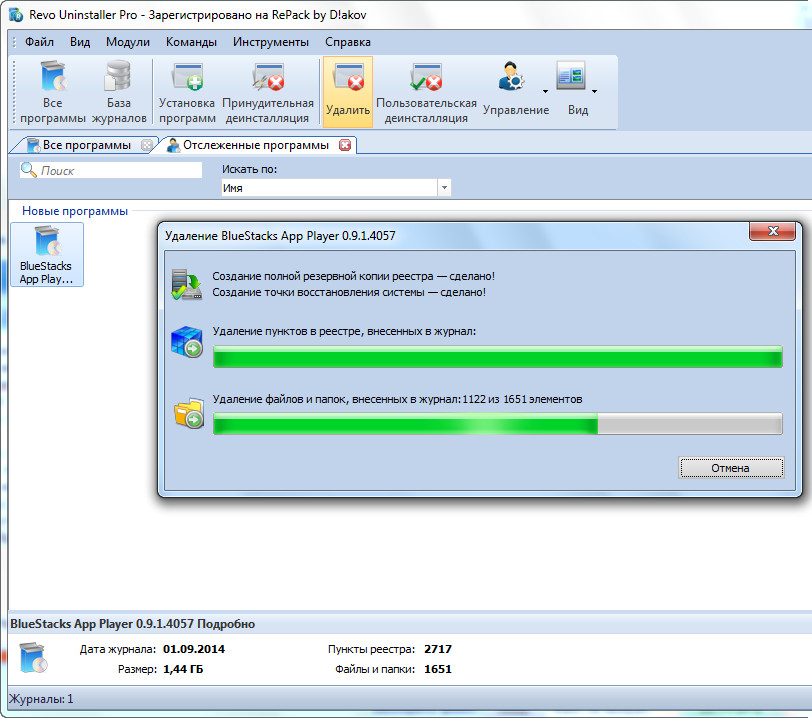
Task: Open the Инструменты menu
Action: 271,42
